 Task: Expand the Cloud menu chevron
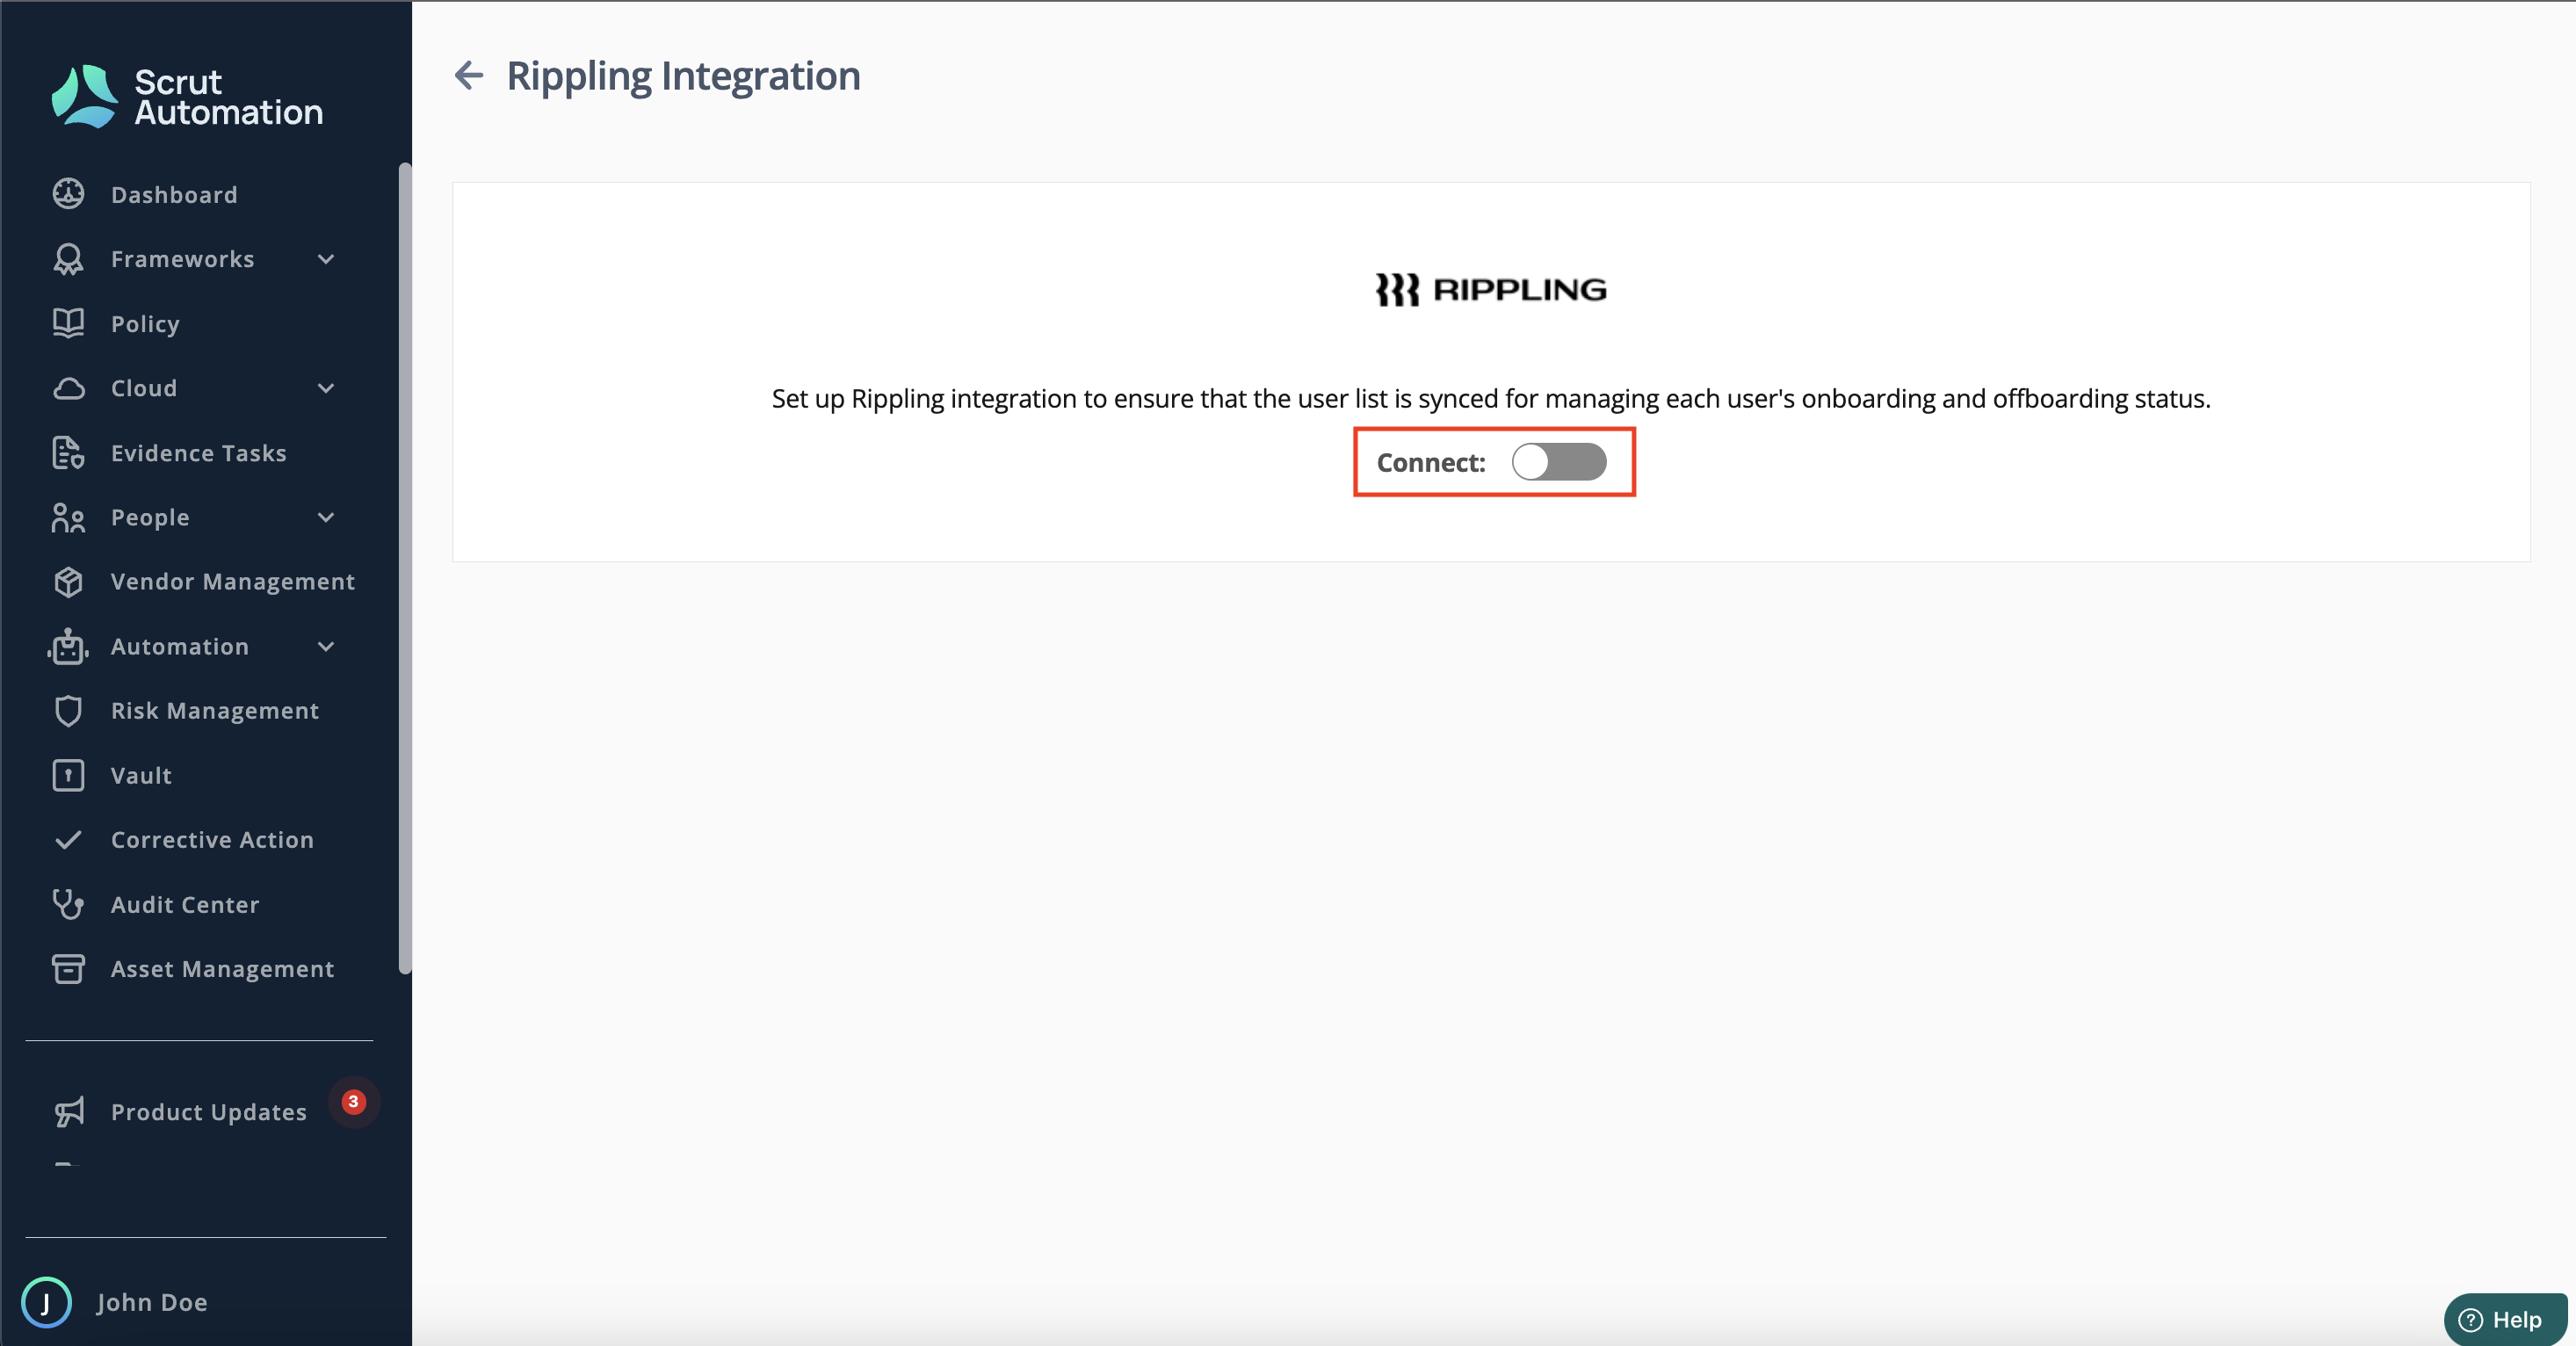click(326, 389)
